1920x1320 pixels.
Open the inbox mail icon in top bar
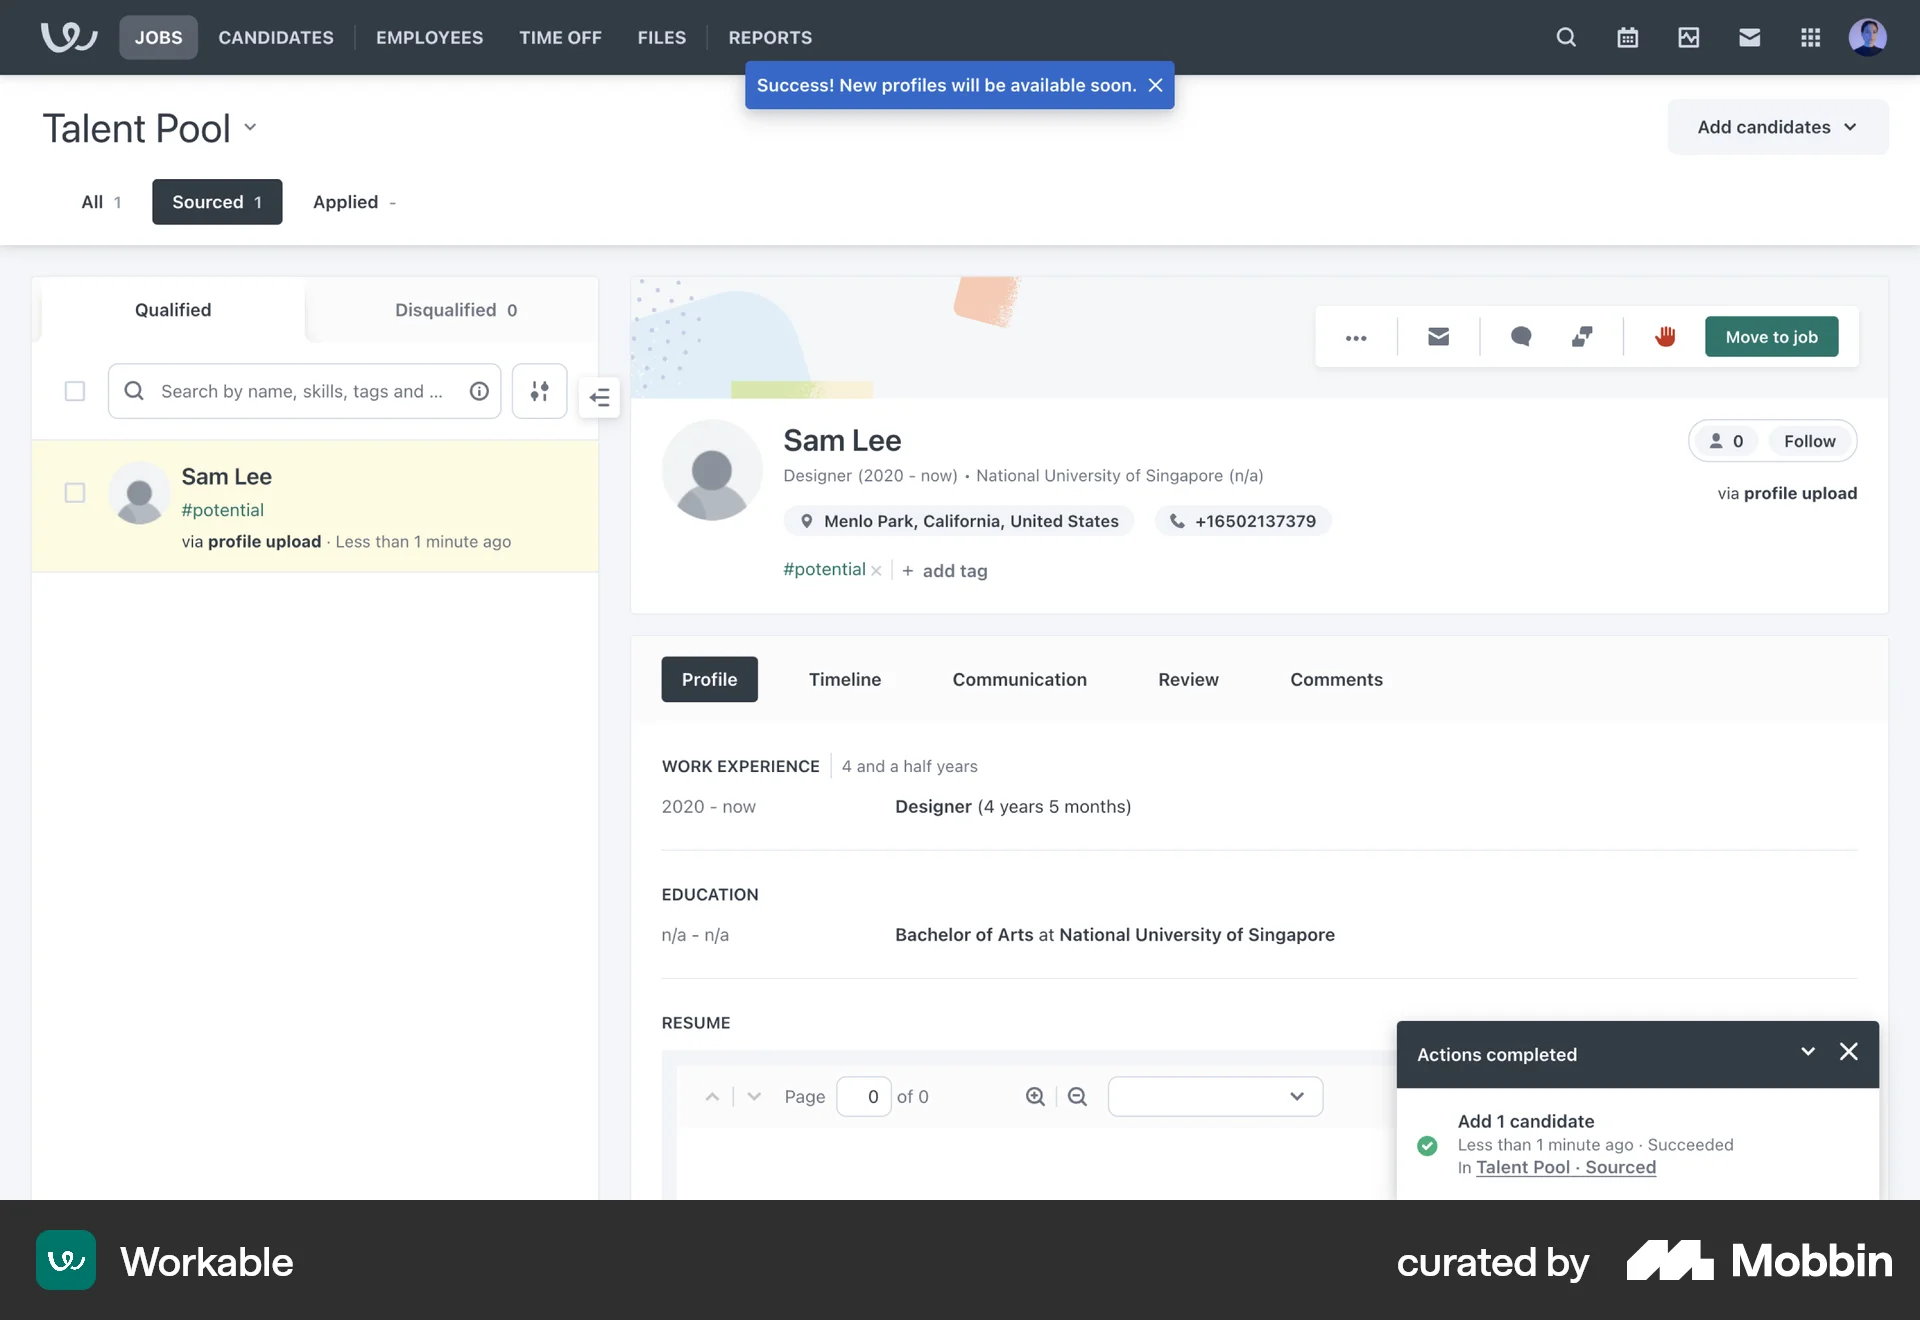(x=1749, y=37)
